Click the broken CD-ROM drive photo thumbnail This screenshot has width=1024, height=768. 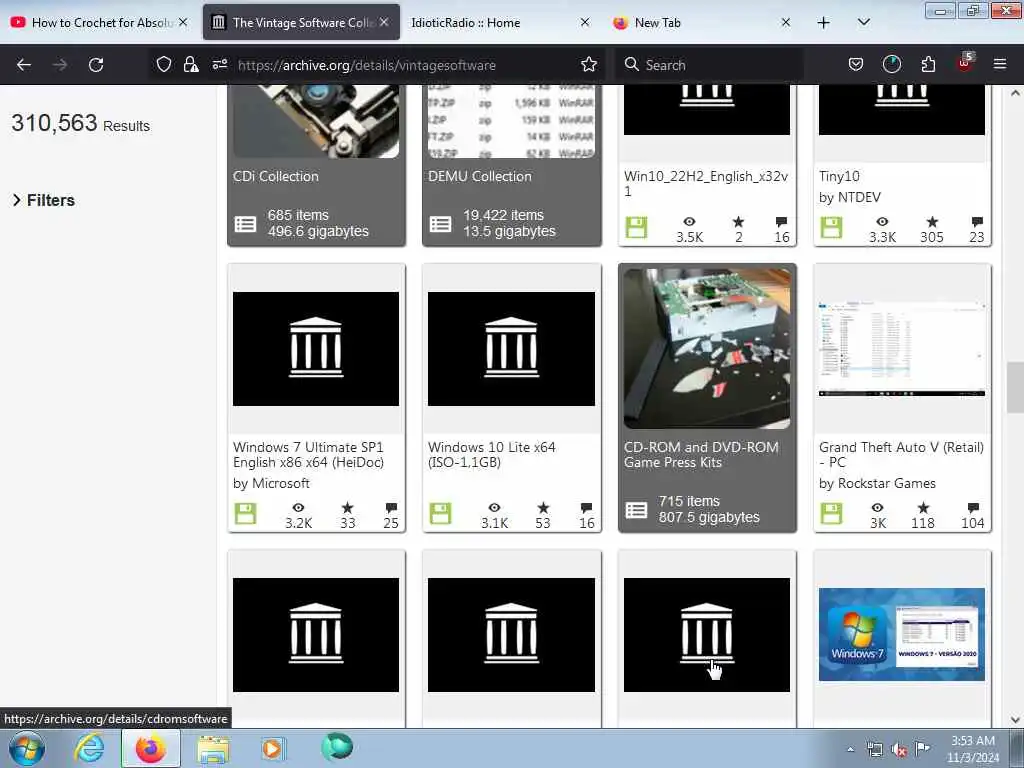coord(707,349)
